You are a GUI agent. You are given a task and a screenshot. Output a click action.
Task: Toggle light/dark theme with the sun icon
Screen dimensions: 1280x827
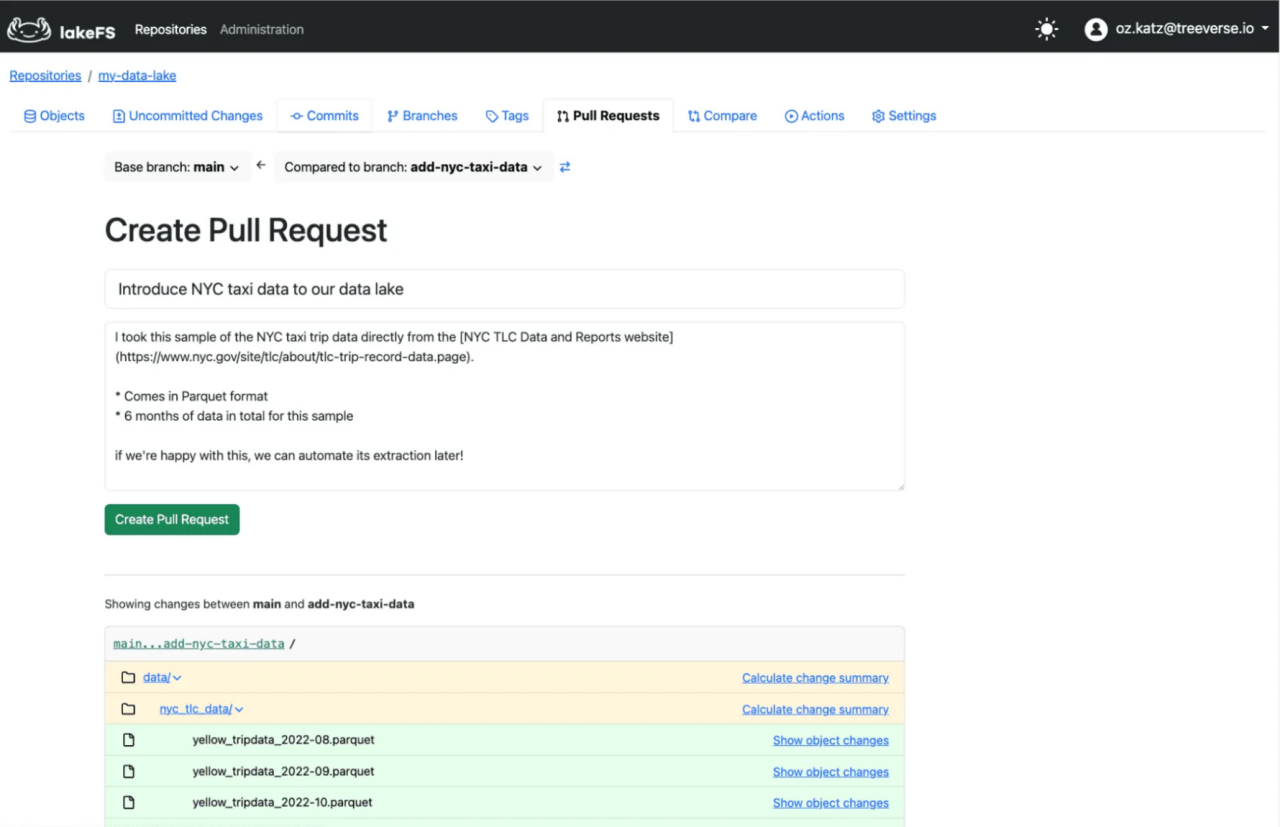(1046, 28)
